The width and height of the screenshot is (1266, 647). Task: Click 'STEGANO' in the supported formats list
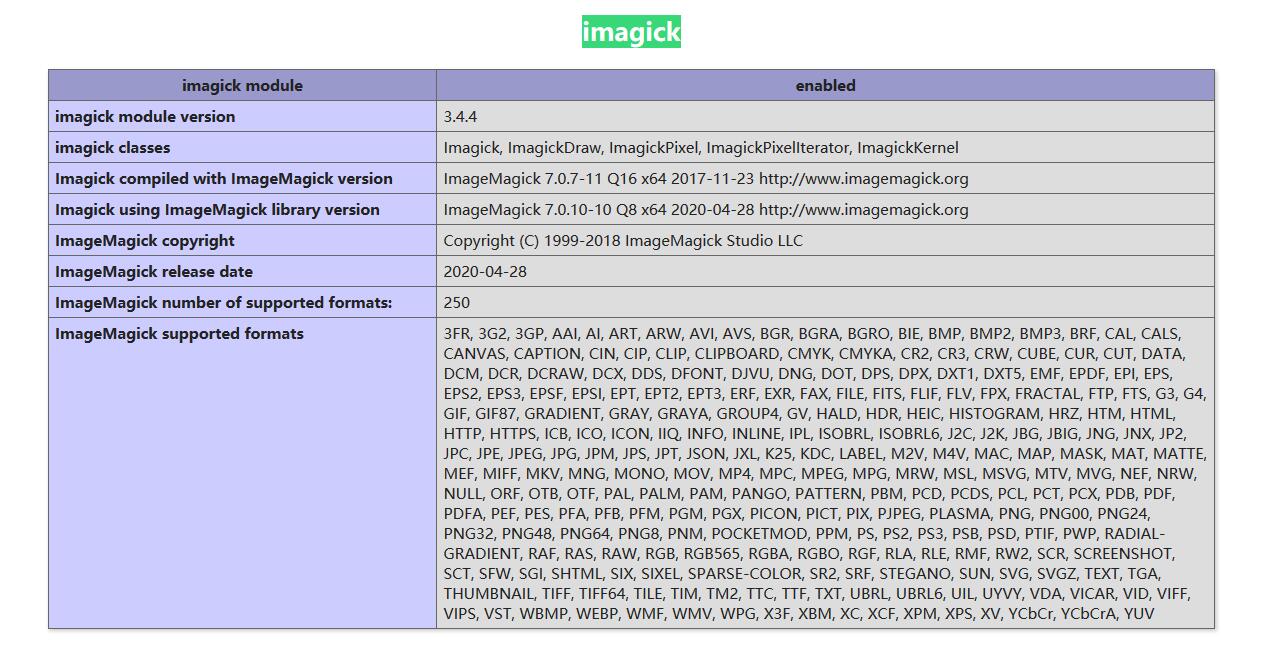tap(913, 574)
